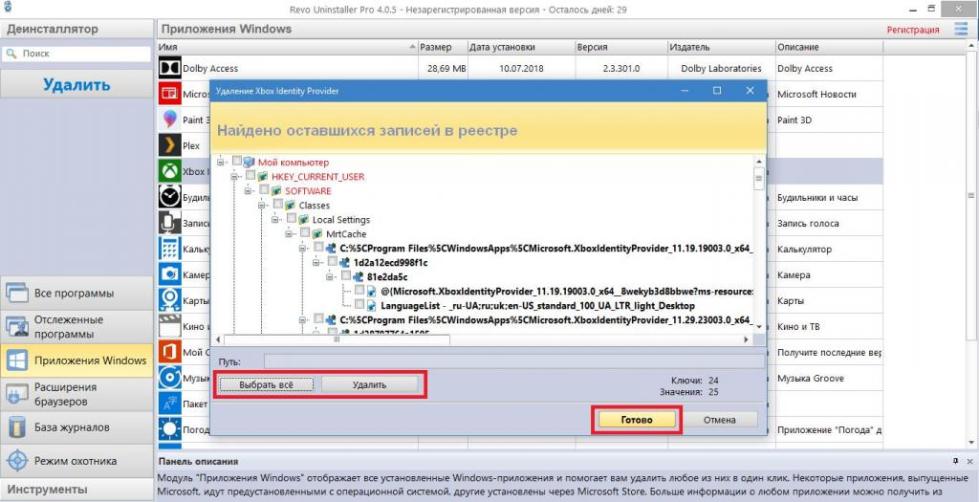The image size is (979, 502).
Task: Collapse the 81e2da5c tree node
Action: [330, 277]
